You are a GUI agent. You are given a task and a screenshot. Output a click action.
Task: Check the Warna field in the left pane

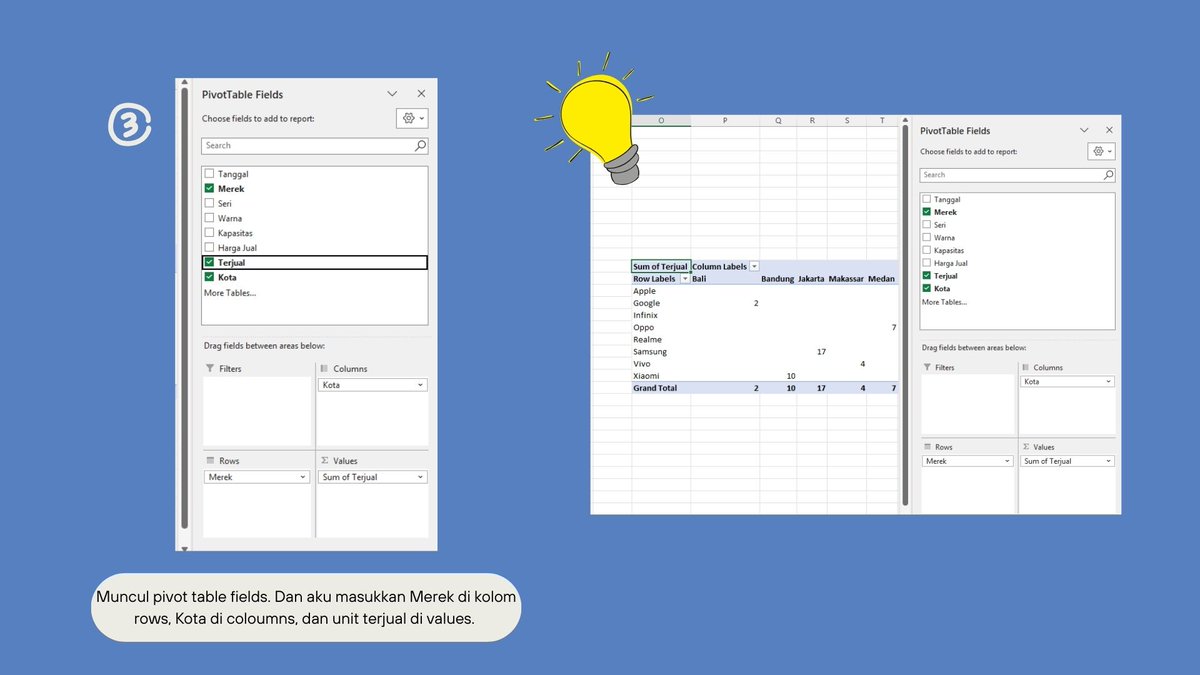coord(209,218)
